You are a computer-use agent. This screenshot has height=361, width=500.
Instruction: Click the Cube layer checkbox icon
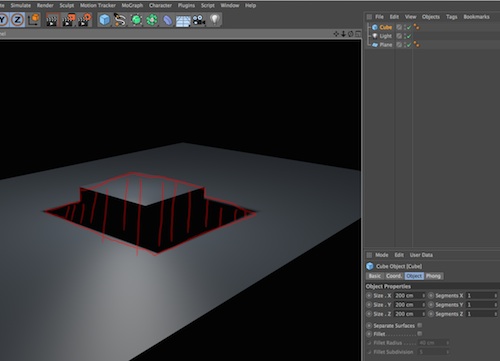(399, 27)
